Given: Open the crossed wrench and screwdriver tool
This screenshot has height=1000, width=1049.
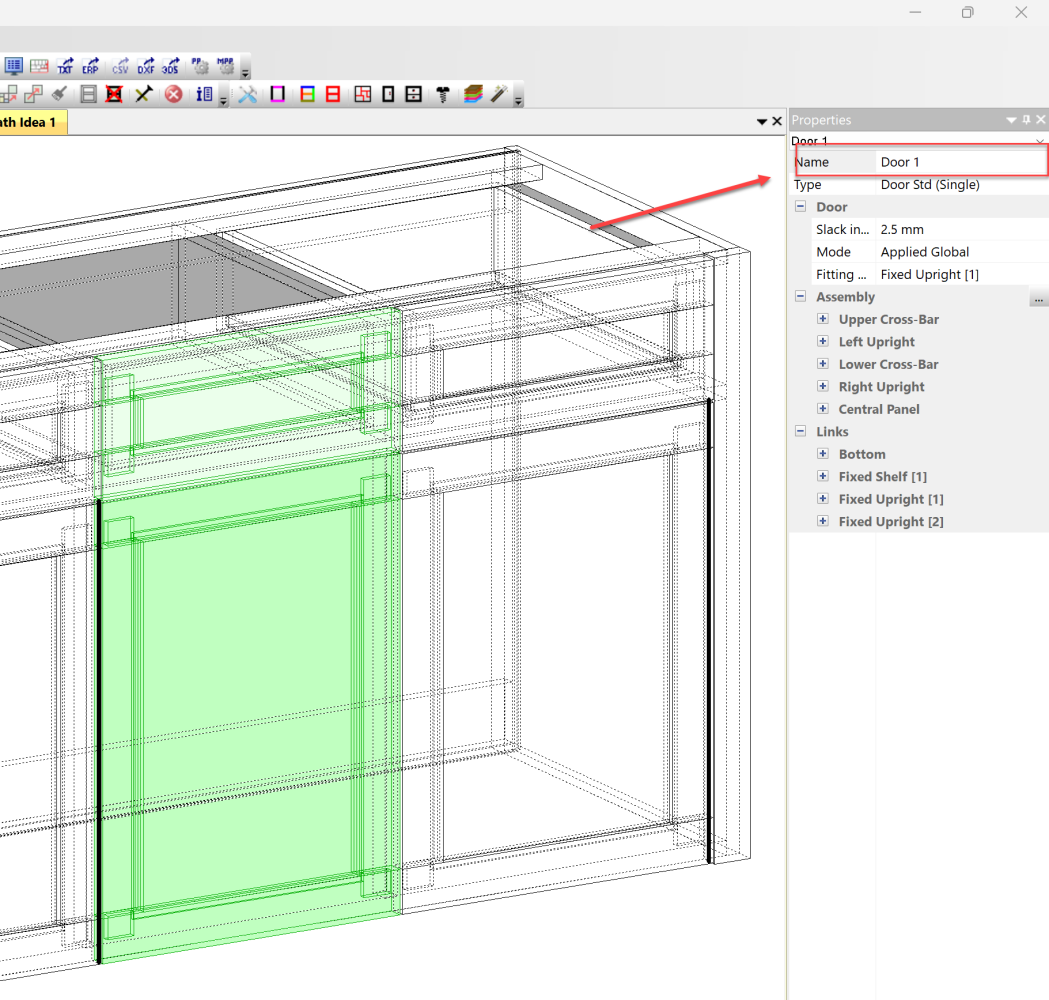Looking at the screenshot, I should (x=248, y=94).
